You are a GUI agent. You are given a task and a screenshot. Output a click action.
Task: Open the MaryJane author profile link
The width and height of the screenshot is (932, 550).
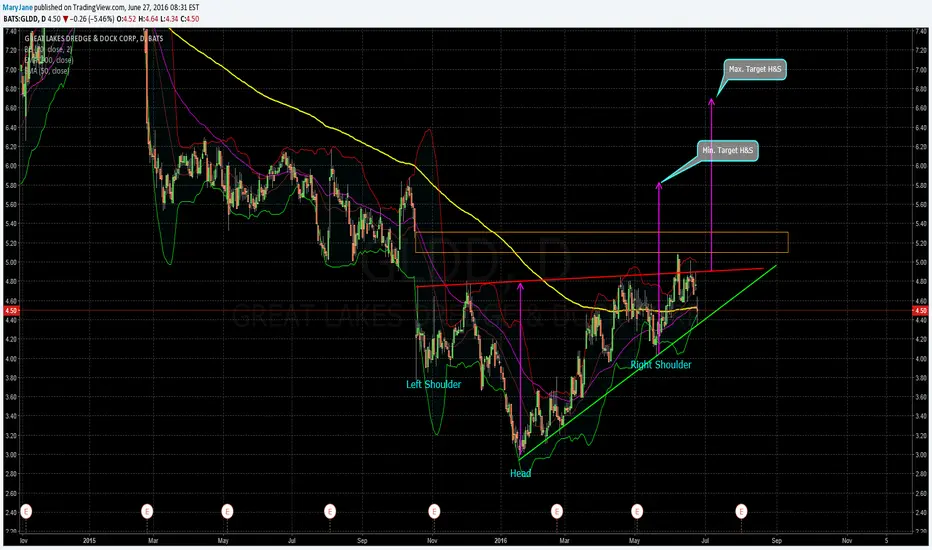tap(17, 7)
